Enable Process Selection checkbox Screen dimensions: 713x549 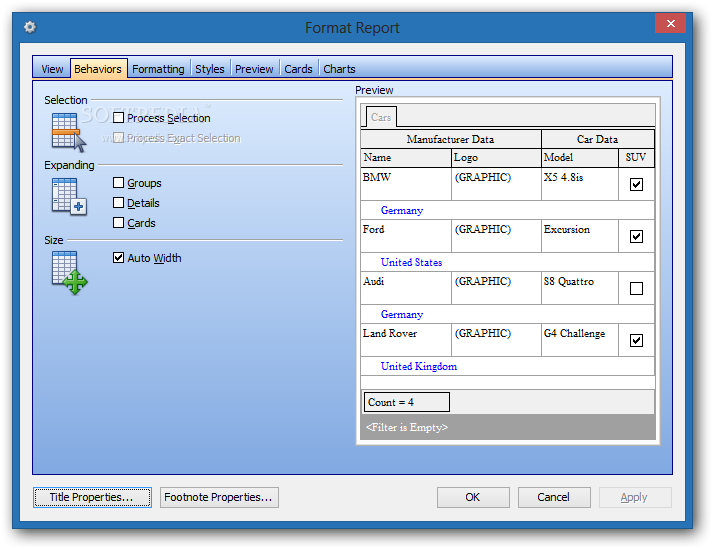point(118,118)
